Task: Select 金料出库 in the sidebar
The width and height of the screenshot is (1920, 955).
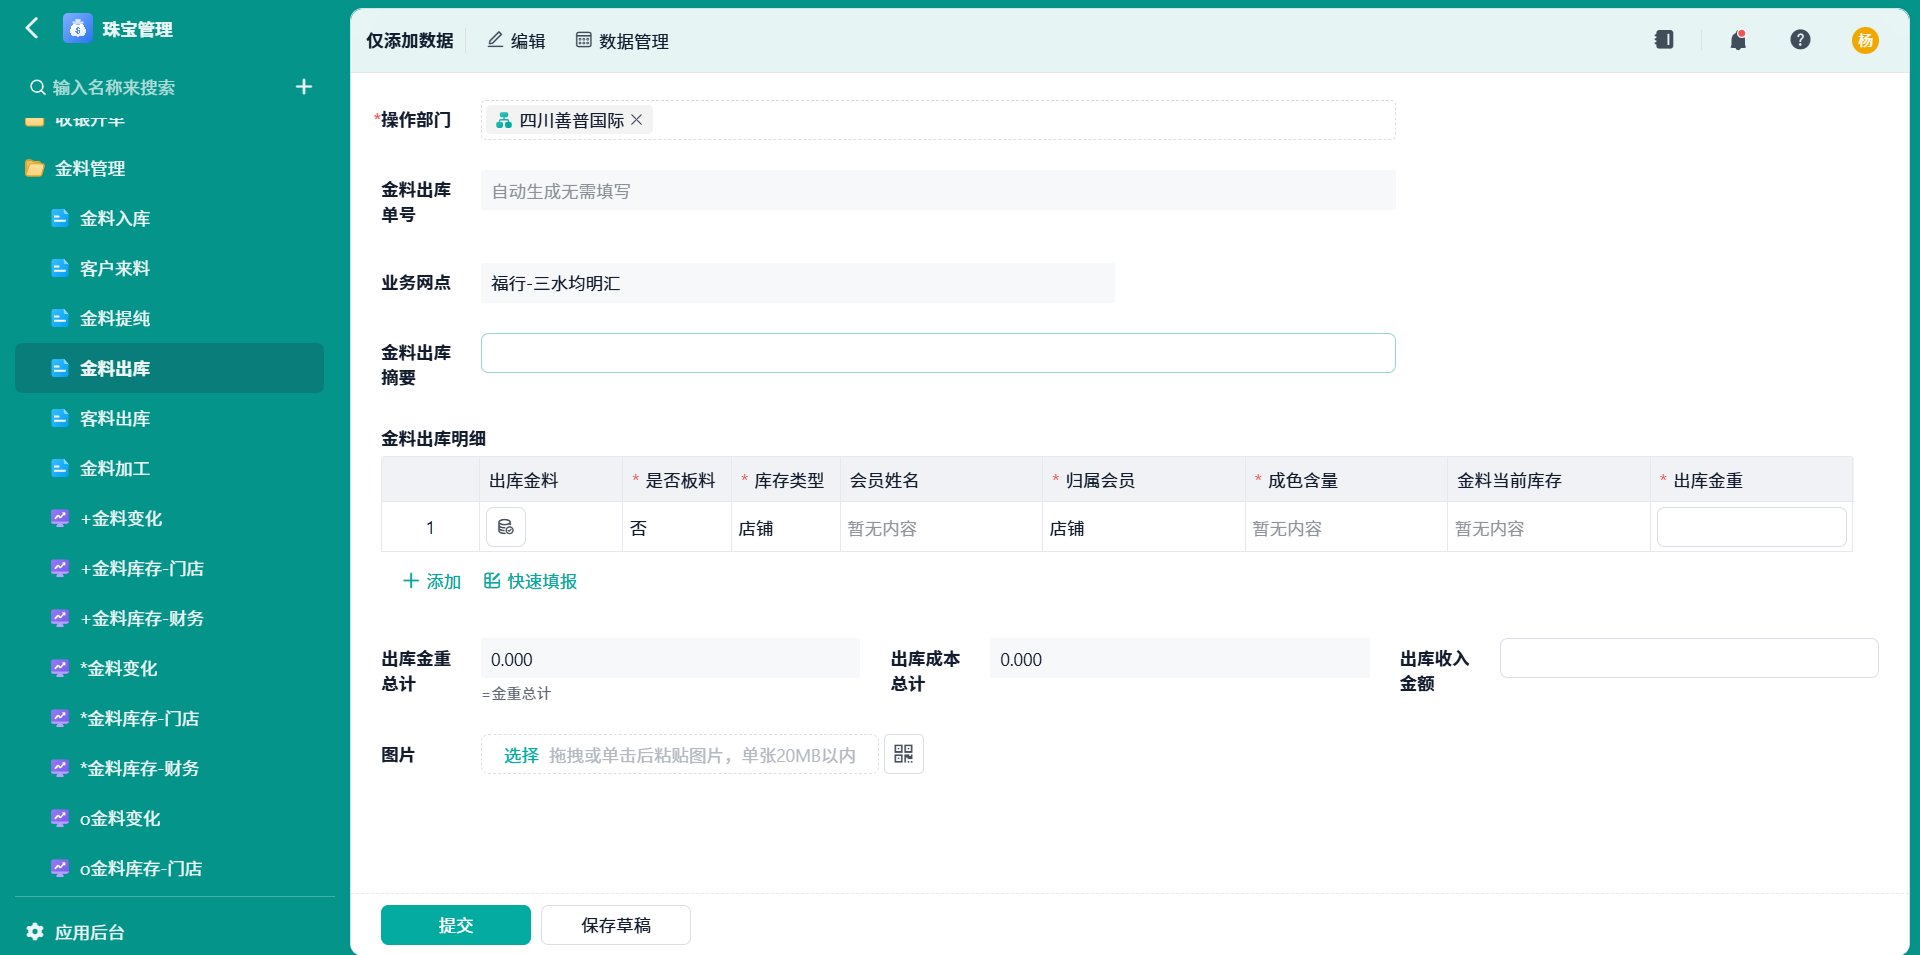Action: click(x=170, y=368)
